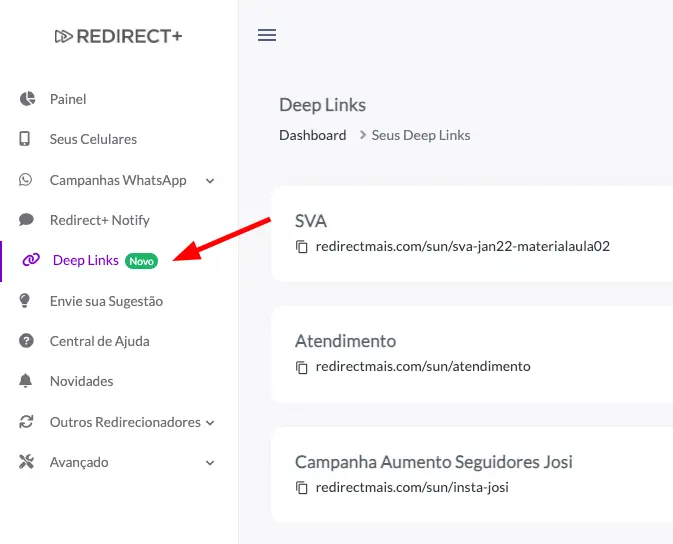Click the Deep Links chain icon
Viewport: 673px width, 544px height.
[31, 260]
